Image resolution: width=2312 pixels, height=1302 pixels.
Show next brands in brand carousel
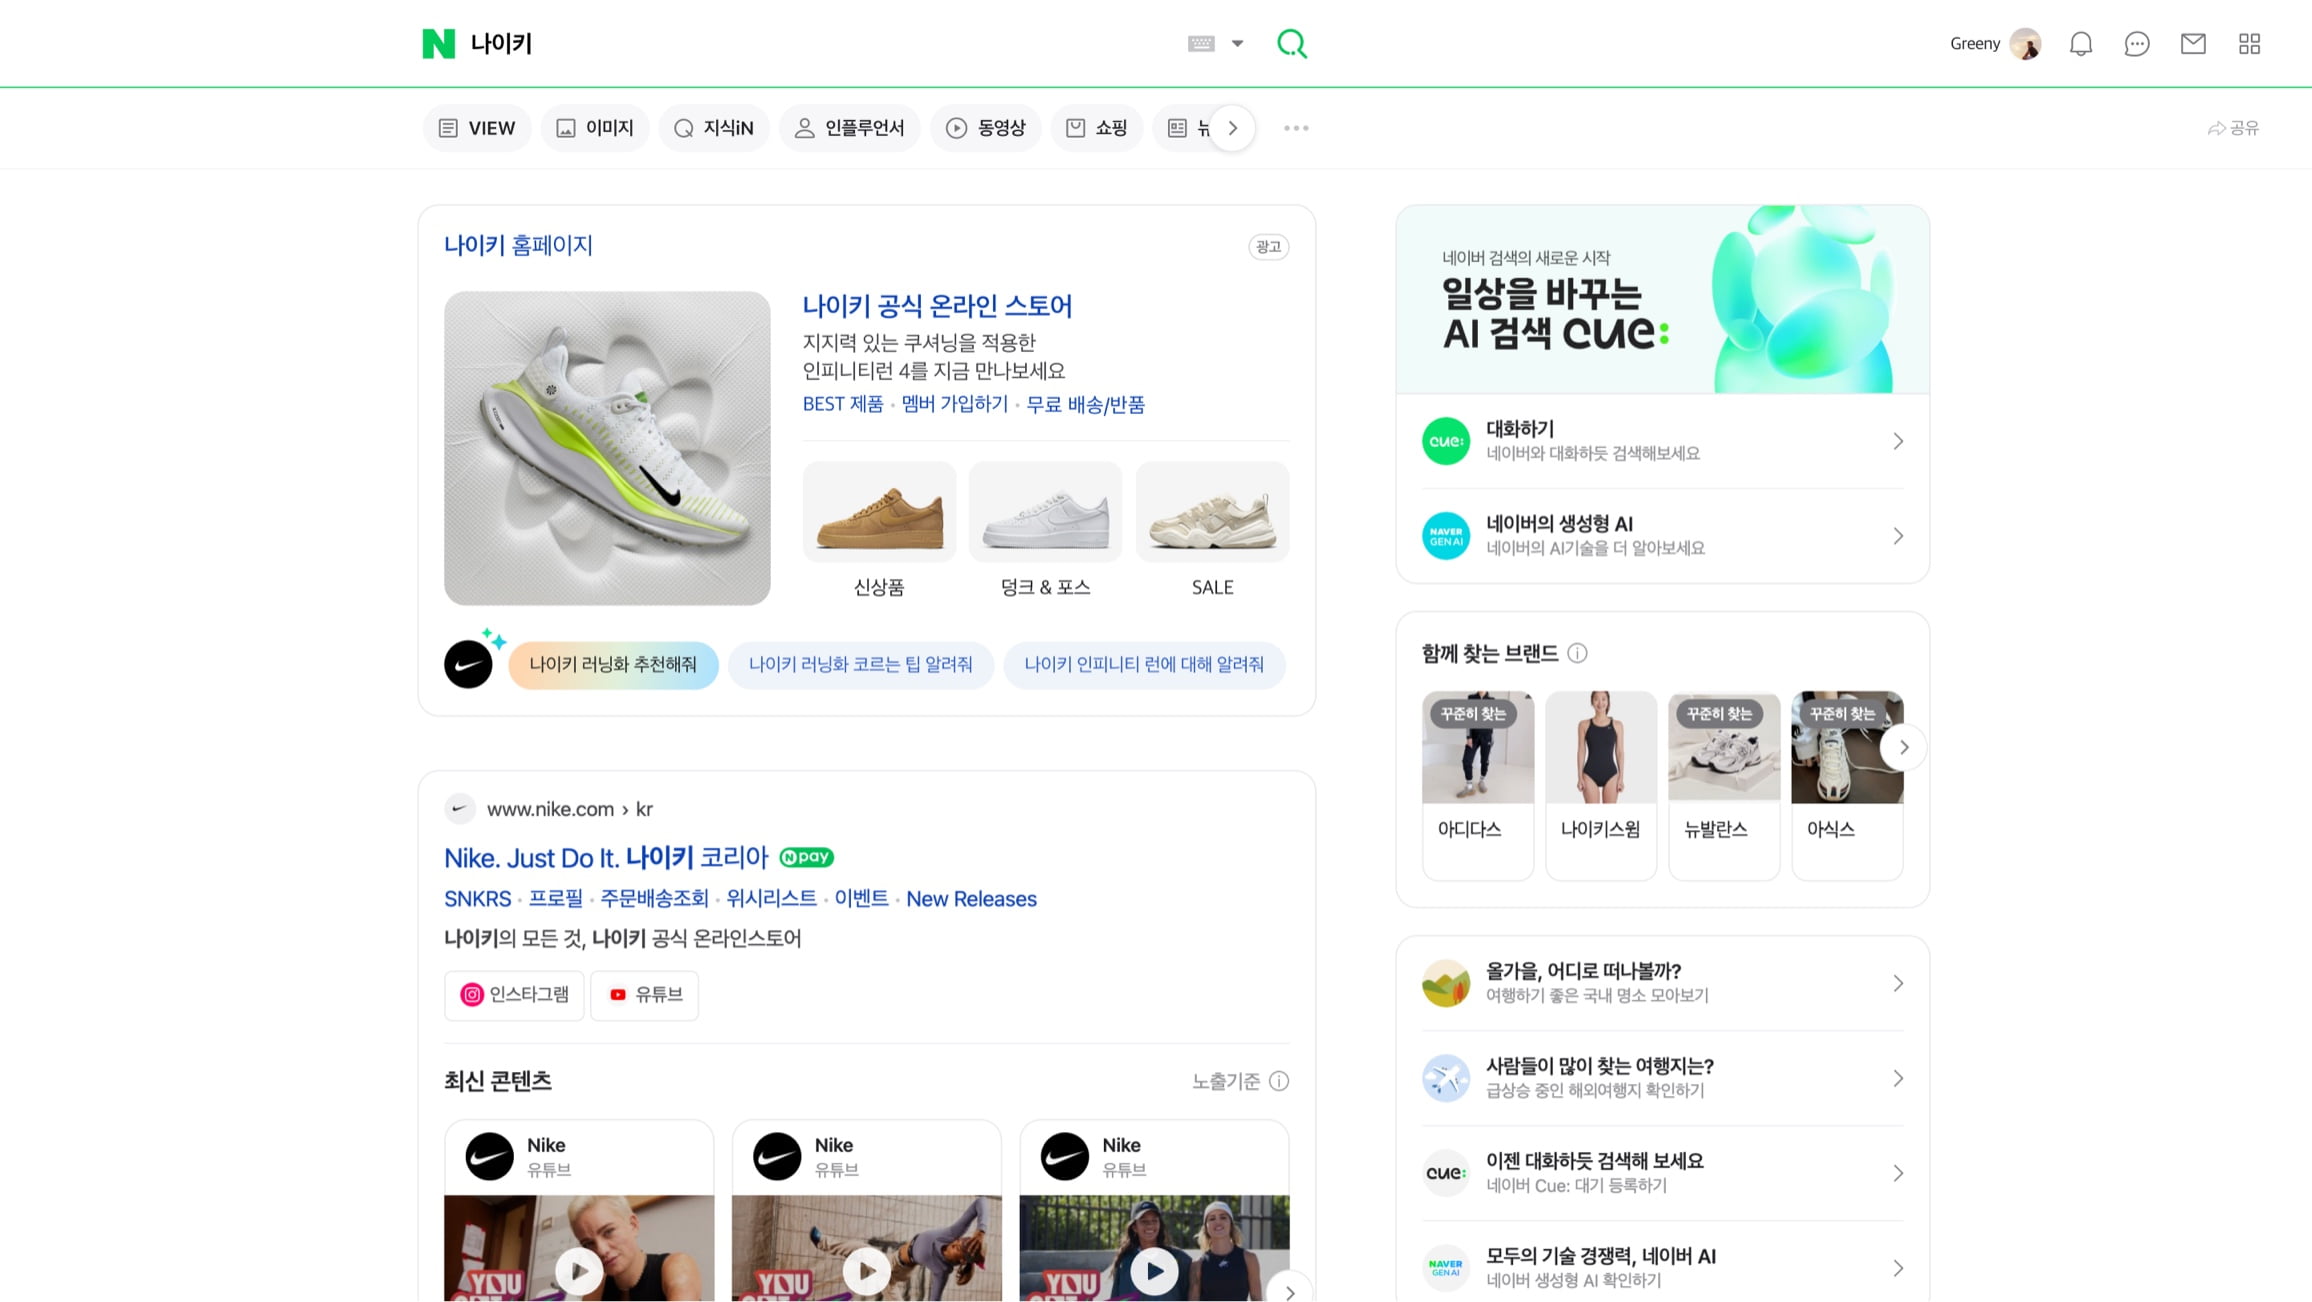1903,747
